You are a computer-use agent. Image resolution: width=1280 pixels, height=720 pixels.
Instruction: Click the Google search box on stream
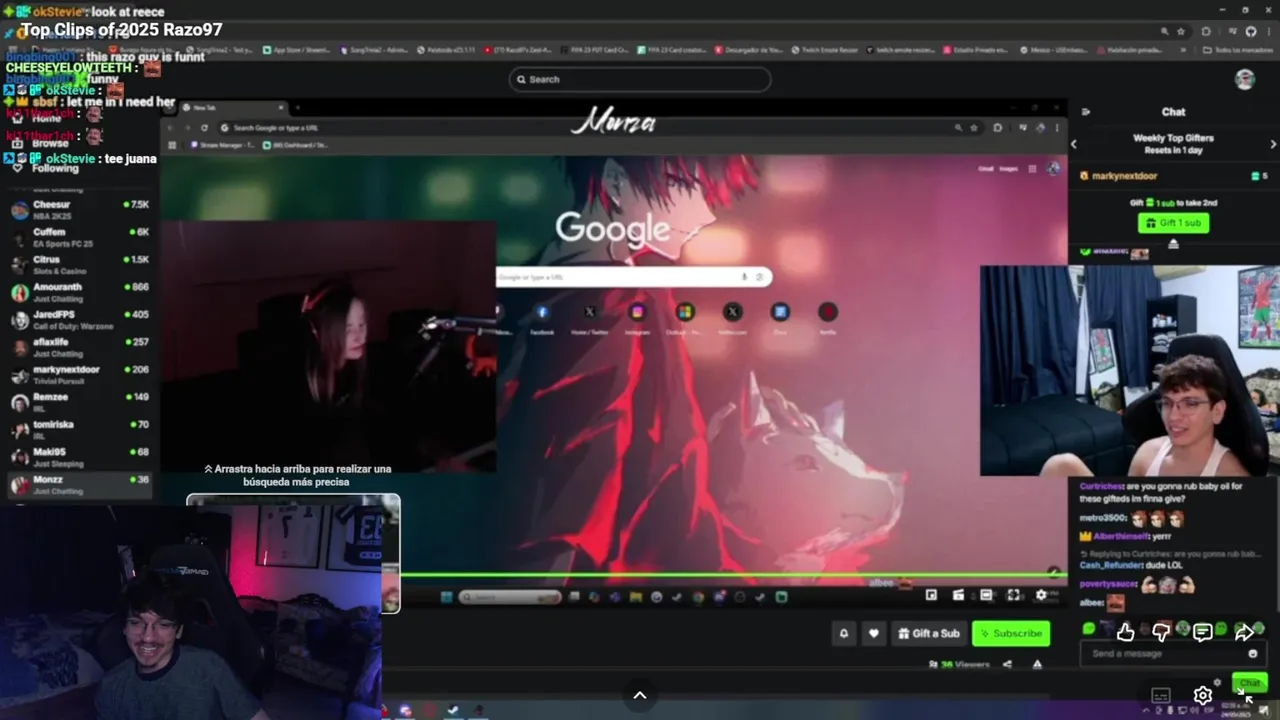633,277
